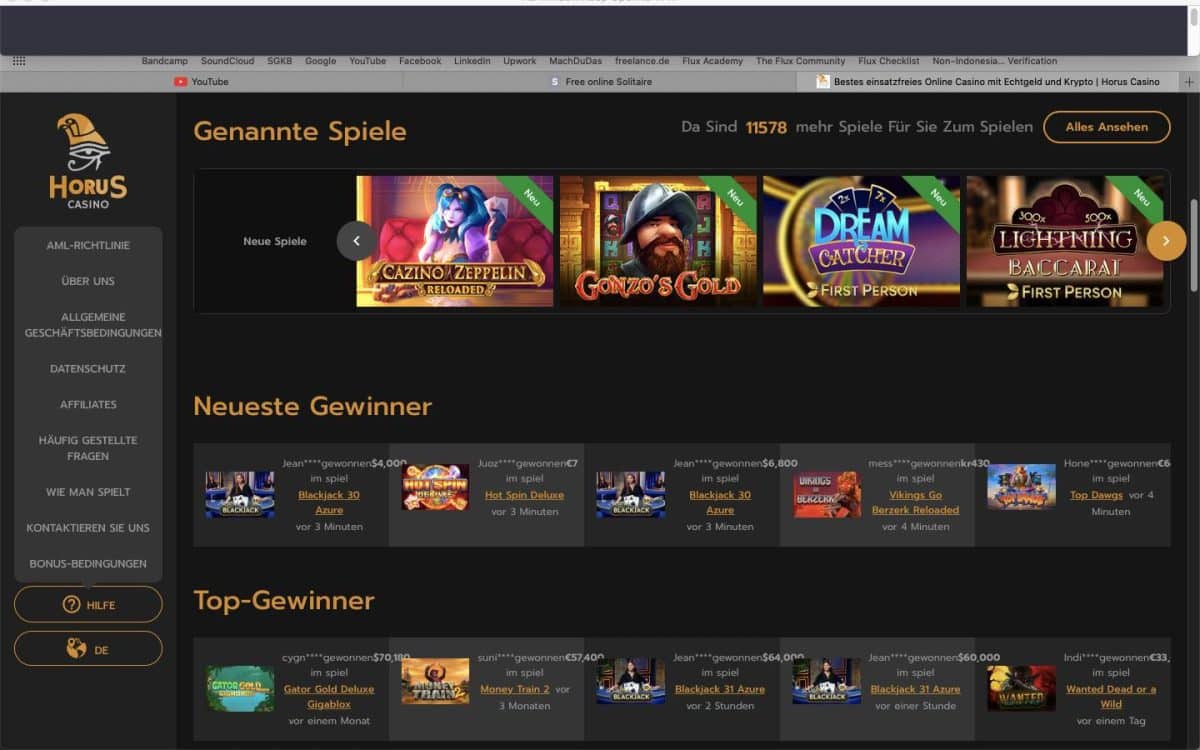Open Kontaktieren Sie Uns menu item

click(88, 528)
